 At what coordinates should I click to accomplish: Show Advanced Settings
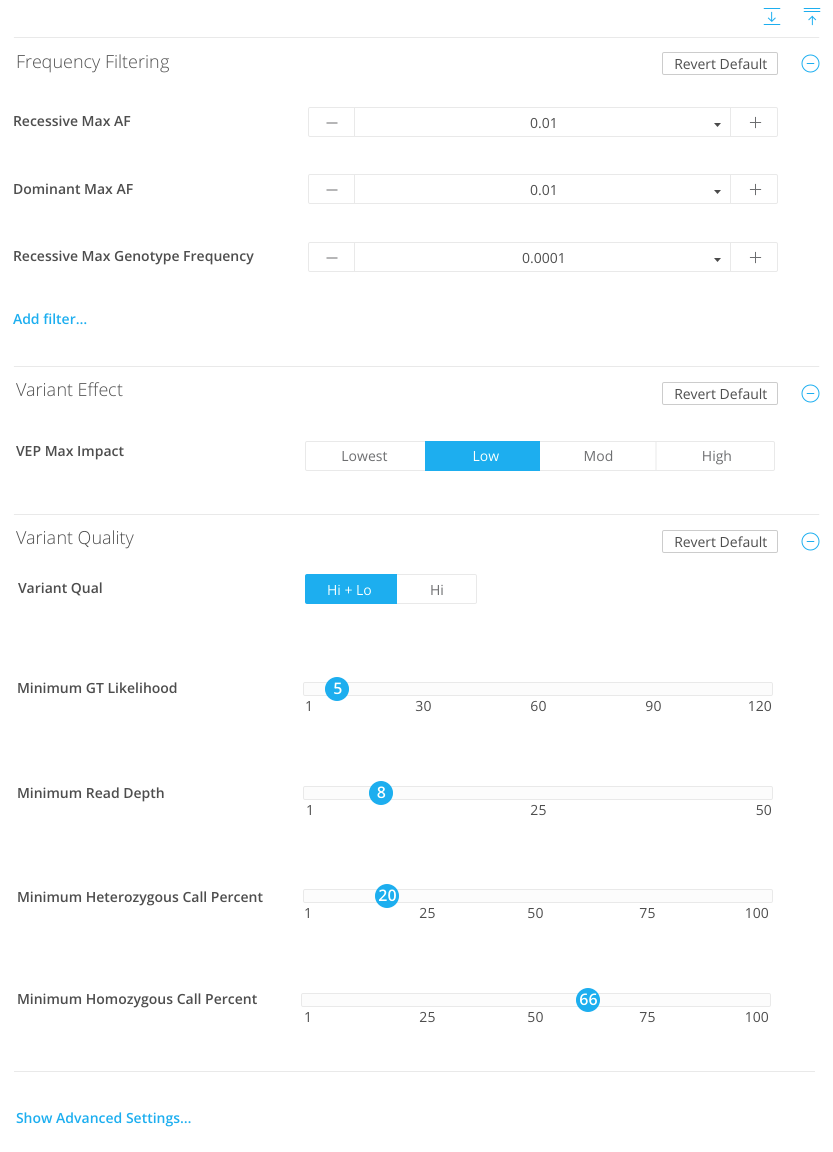pos(103,1118)
